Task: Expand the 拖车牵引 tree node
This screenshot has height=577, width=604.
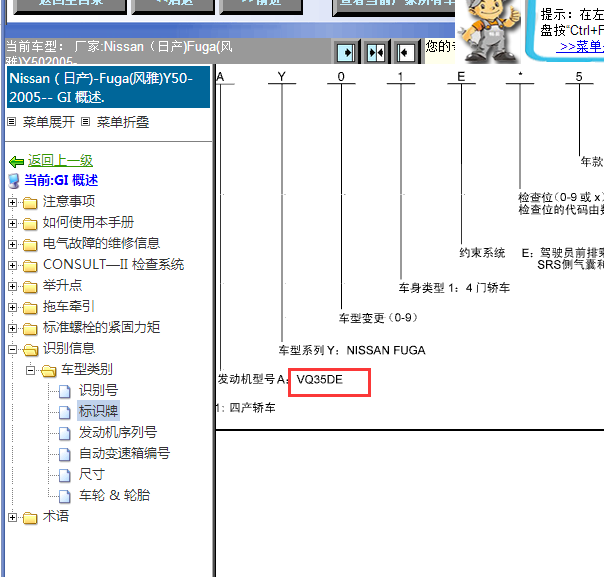Action: [x=12, y=307]
